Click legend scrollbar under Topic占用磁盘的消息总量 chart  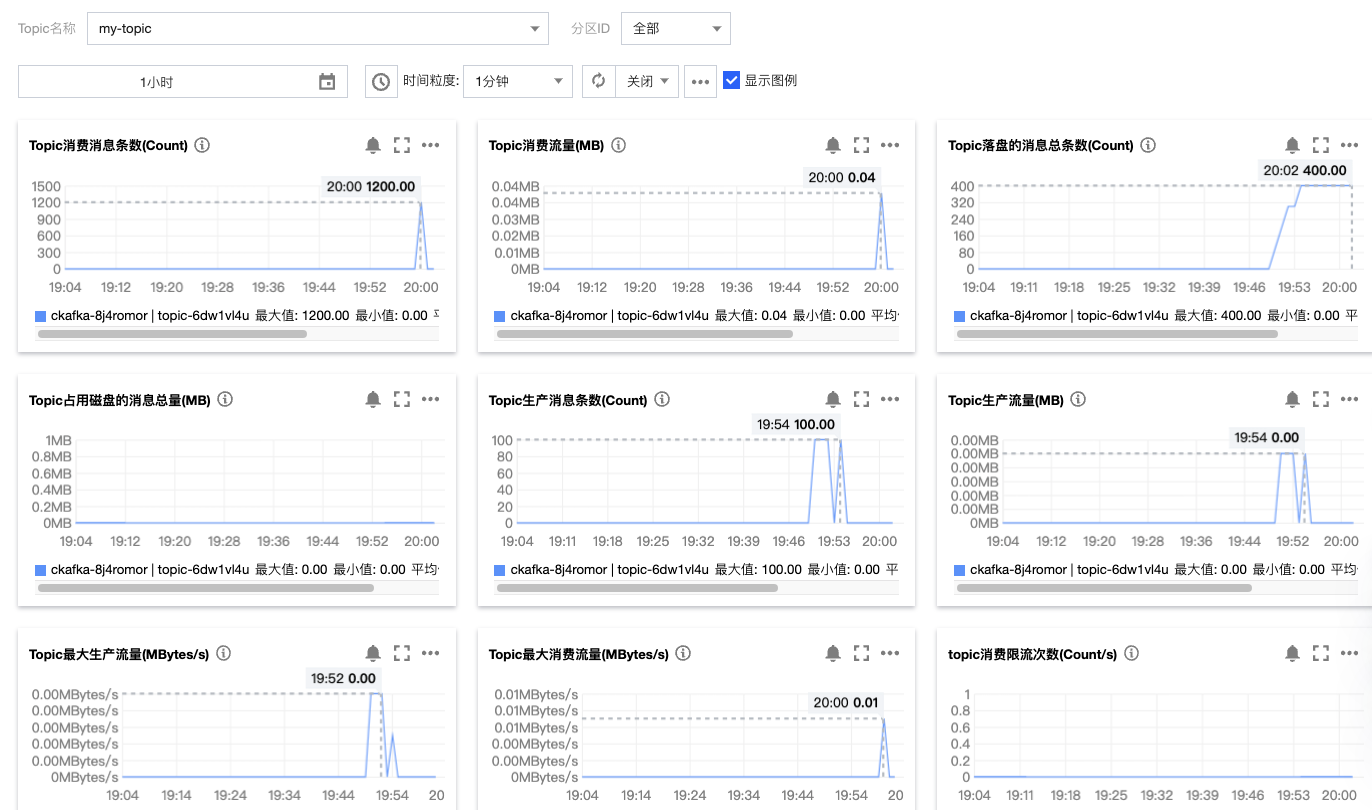coord(205,588)
